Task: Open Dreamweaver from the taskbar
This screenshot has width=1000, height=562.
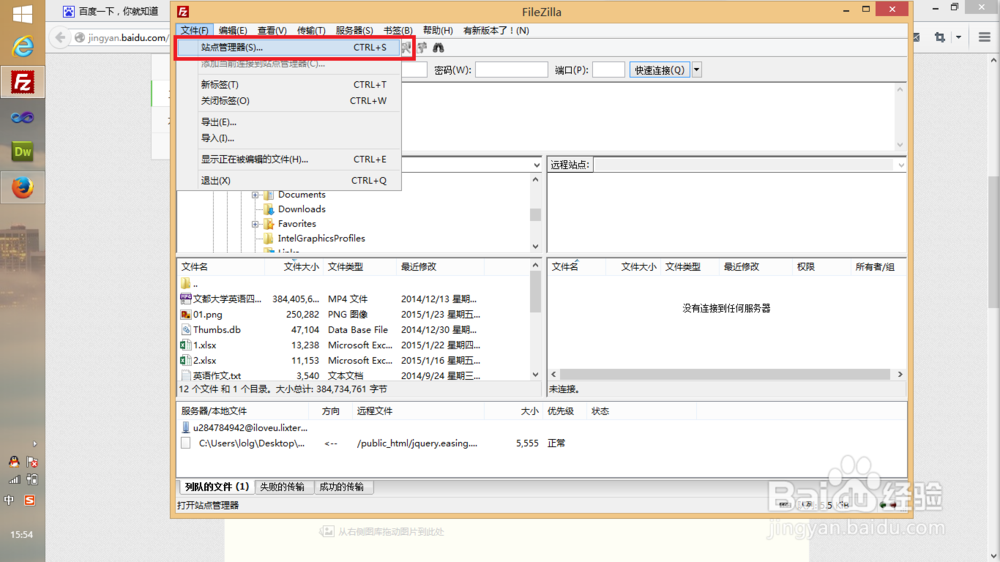Action: [x=22, y=152]
